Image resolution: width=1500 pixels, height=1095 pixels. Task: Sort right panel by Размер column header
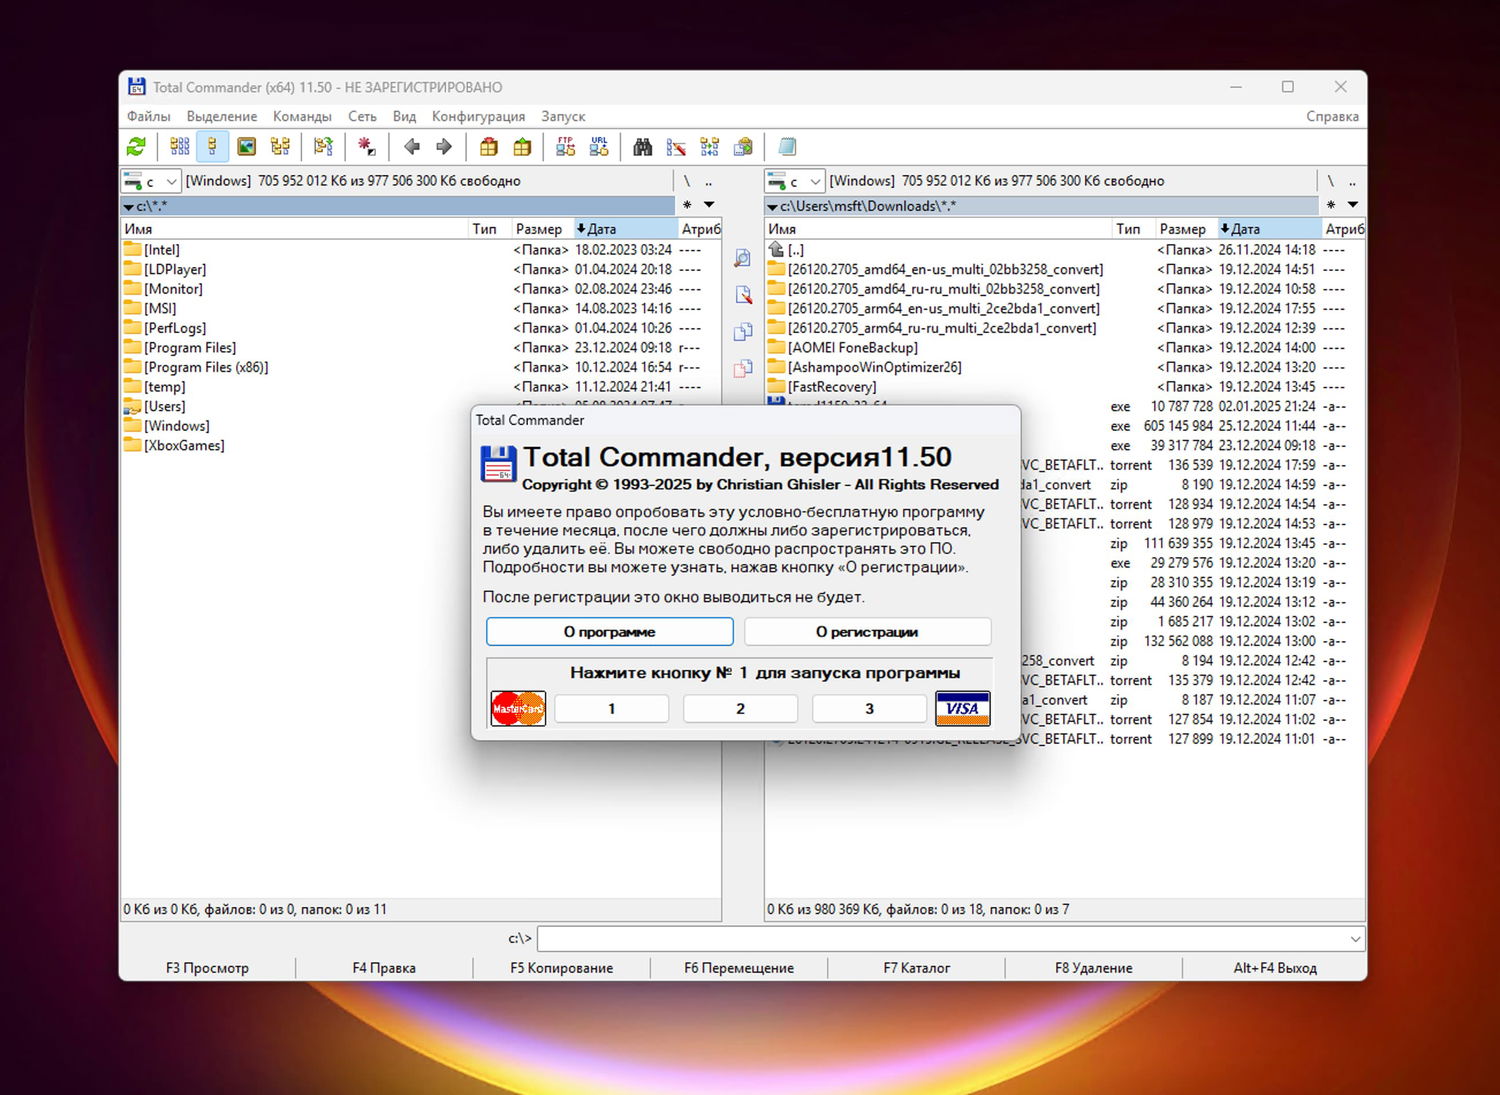point(1187,229)
